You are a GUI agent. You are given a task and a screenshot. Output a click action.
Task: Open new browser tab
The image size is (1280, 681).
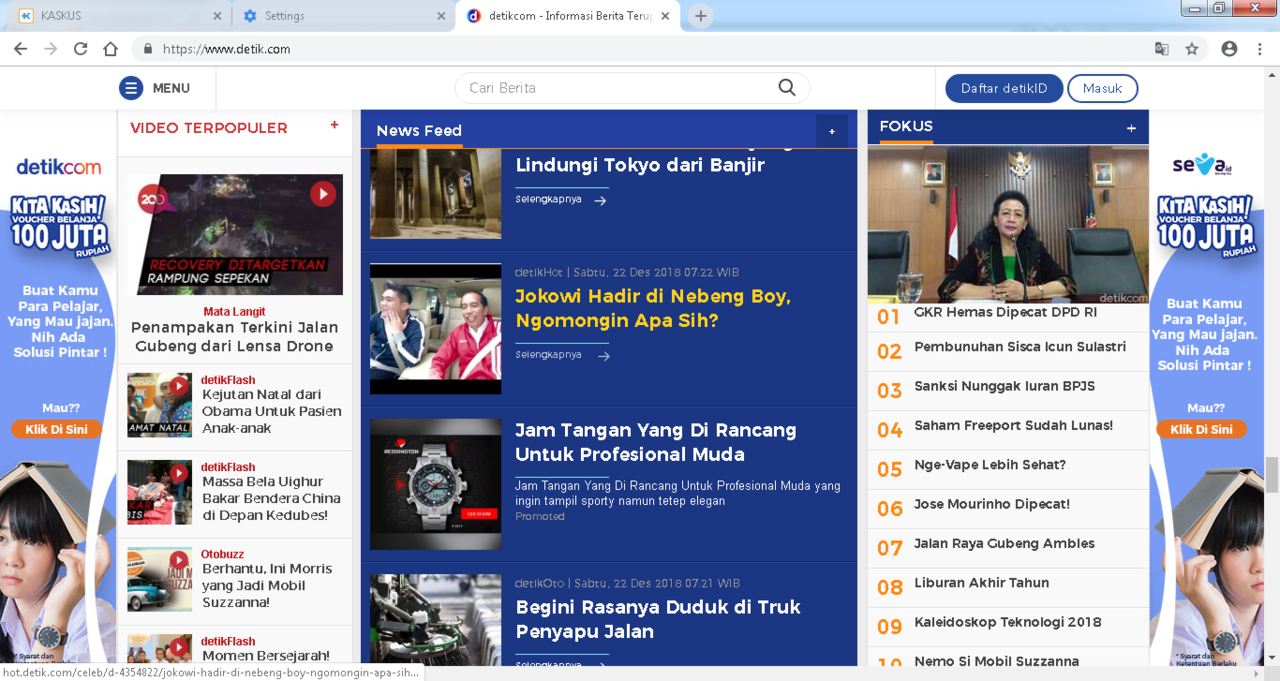point(701,16)
